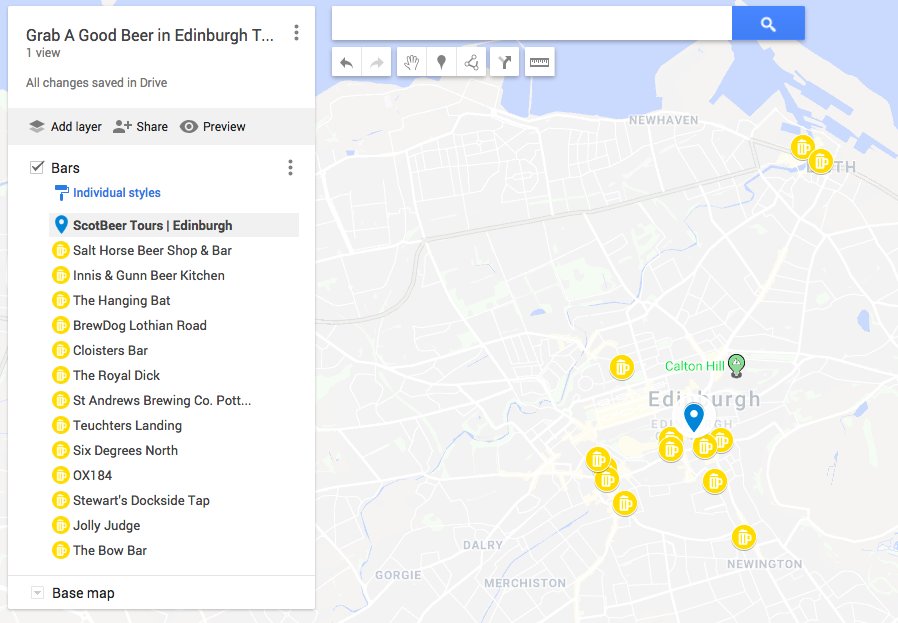898x623 pixels.
Task: Click the Preview button
Action: [212, 127]
